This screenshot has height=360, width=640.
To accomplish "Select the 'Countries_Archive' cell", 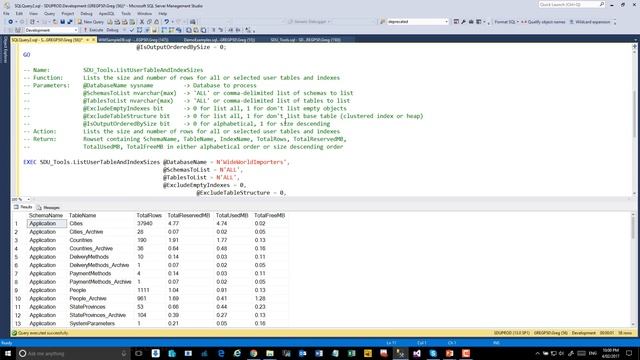I will tap(101, 249).
